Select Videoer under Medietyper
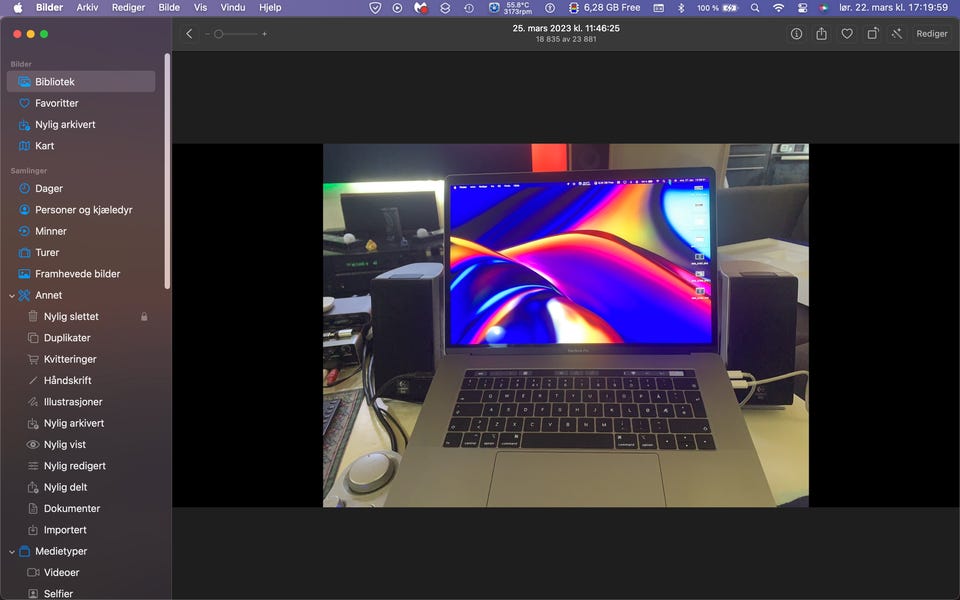This screenshot has height=600, width=960. click(x=61, y=572)
